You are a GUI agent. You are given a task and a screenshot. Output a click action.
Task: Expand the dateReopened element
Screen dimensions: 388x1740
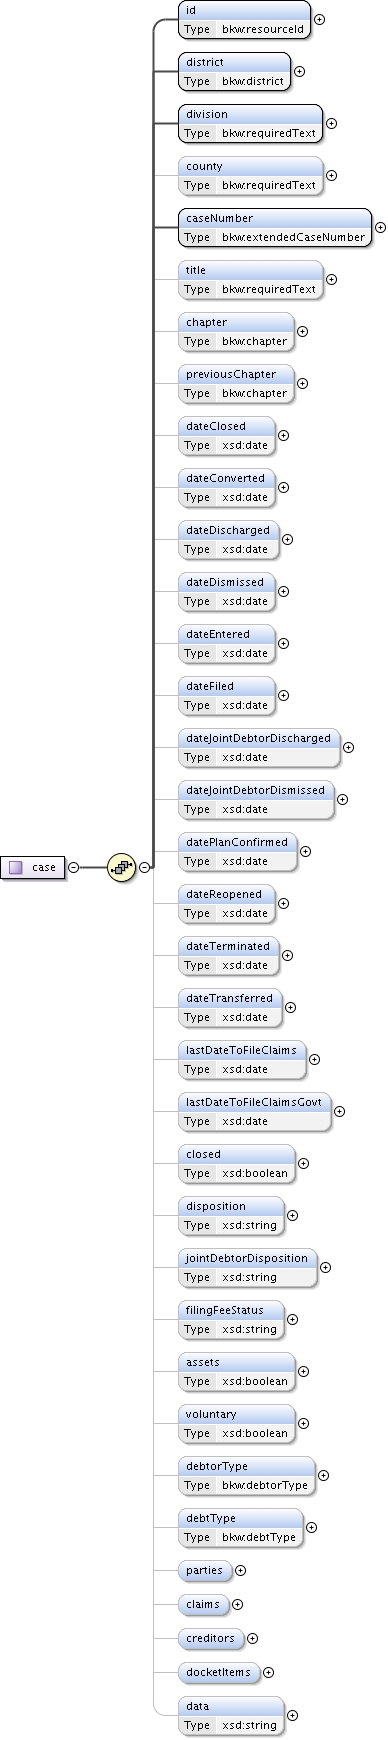point(283,903)
